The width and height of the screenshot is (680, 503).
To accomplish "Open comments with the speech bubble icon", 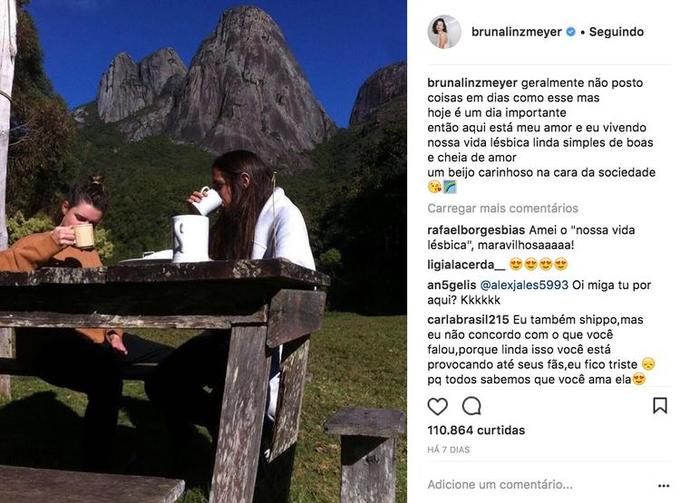I will tap(471, 406).
